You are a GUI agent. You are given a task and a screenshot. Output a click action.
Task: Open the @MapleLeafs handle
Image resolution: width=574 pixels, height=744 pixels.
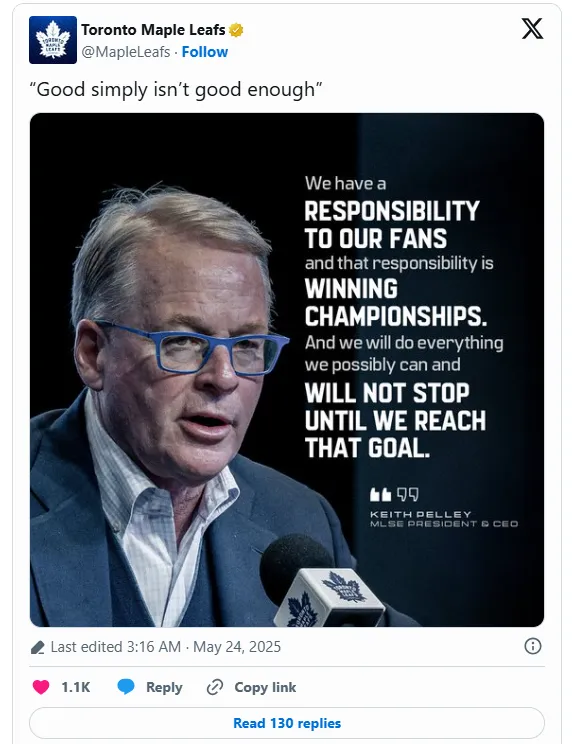coord(126,52)
